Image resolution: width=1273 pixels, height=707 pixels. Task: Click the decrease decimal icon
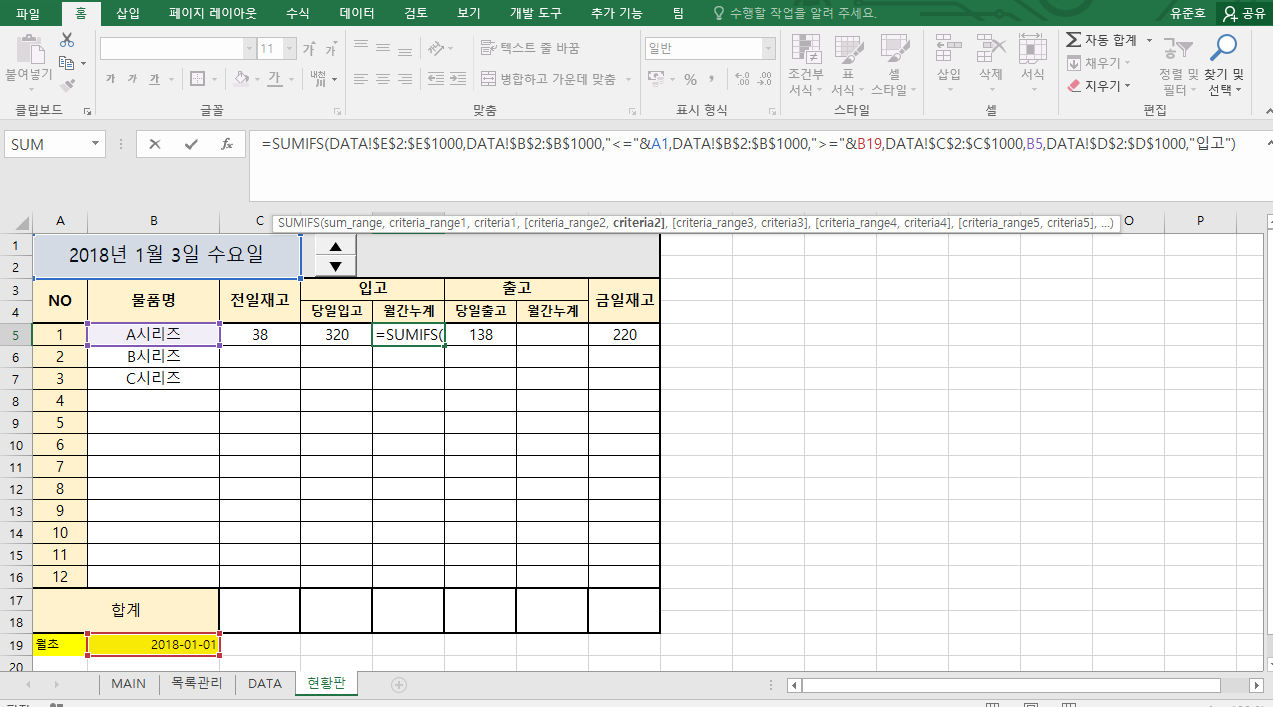764,79
